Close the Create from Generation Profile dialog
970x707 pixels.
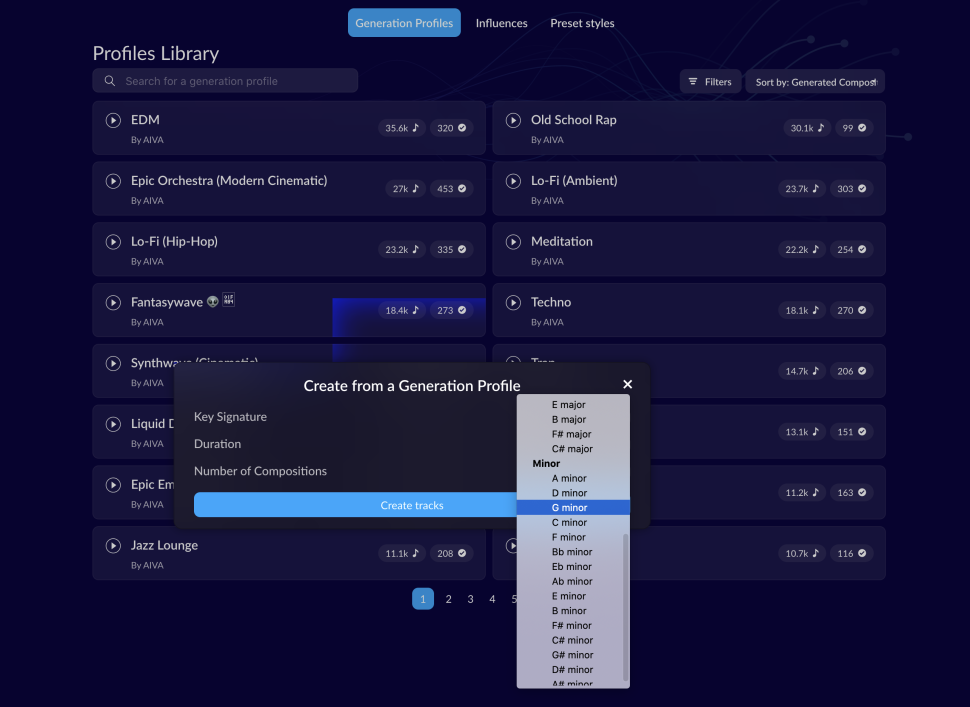pos(627,384)
